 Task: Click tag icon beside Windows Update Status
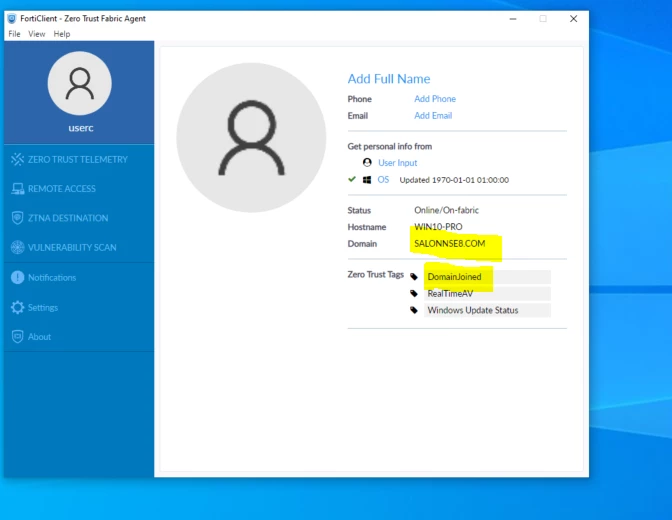414,310
